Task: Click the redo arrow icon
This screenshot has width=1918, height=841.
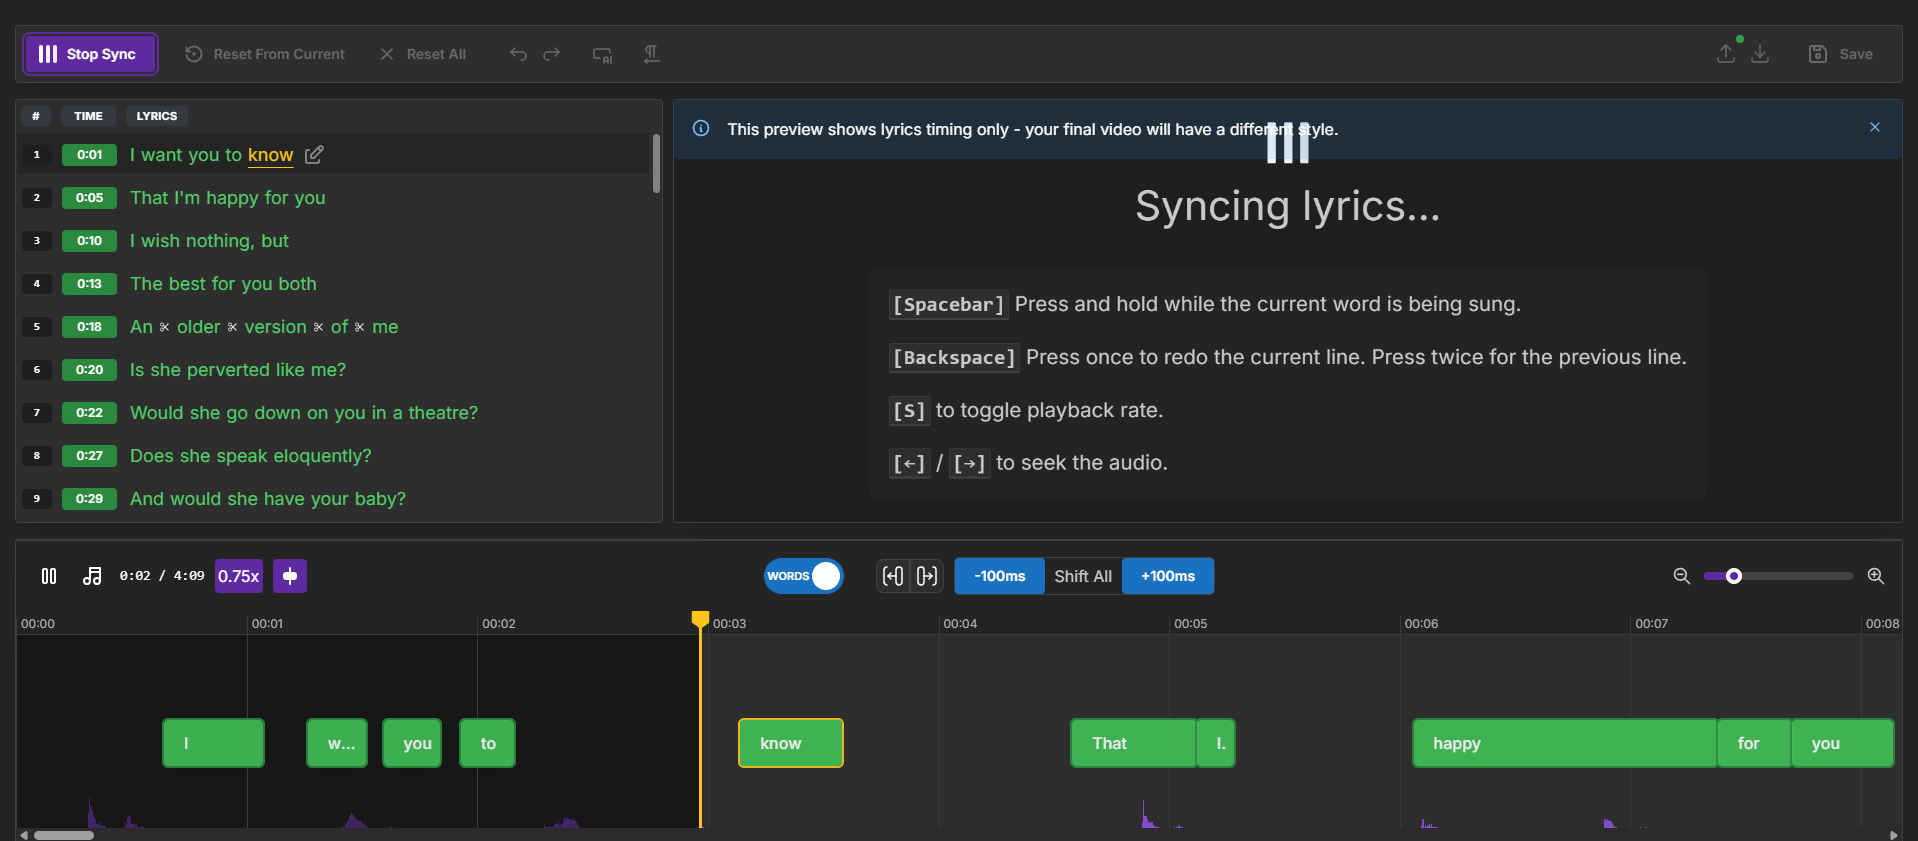Action: point(552,54)
